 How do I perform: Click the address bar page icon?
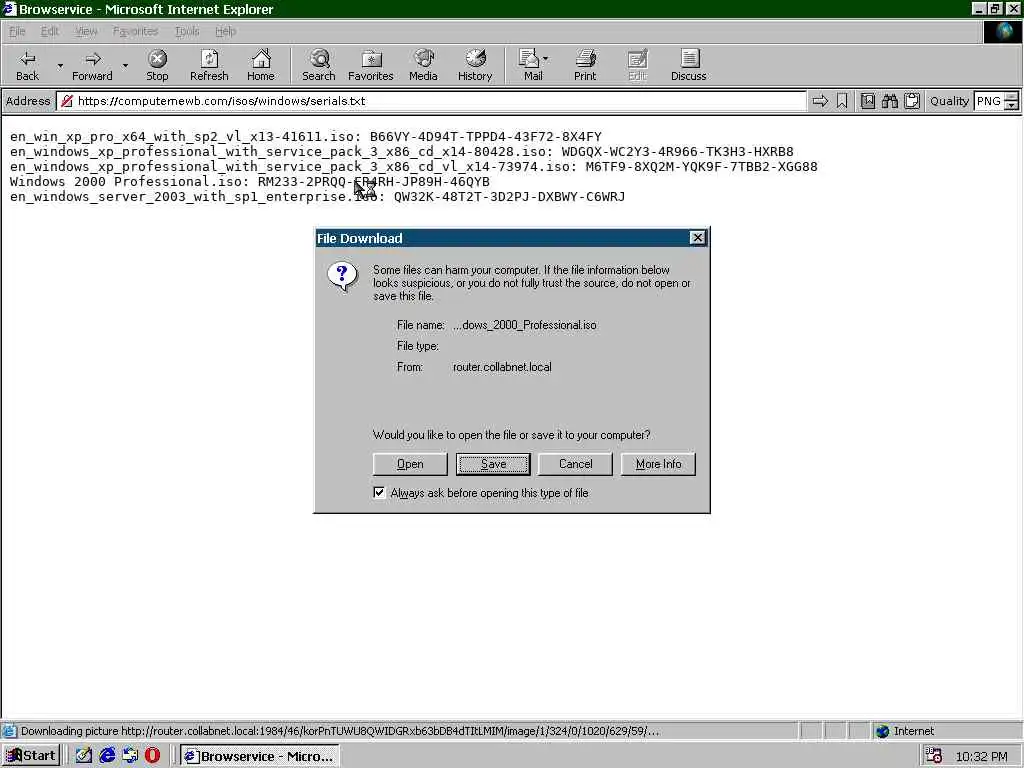66,101
